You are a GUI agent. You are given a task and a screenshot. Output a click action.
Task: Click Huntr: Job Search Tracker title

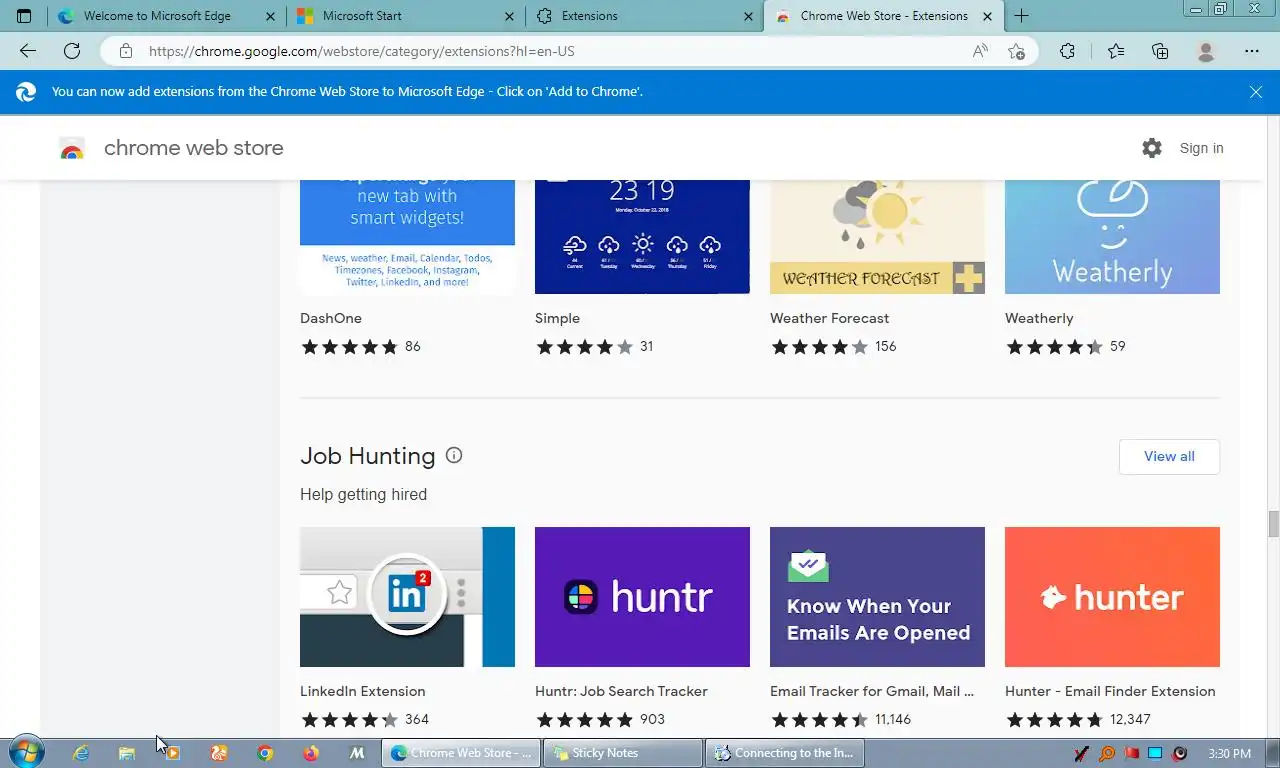pos(621,691)
